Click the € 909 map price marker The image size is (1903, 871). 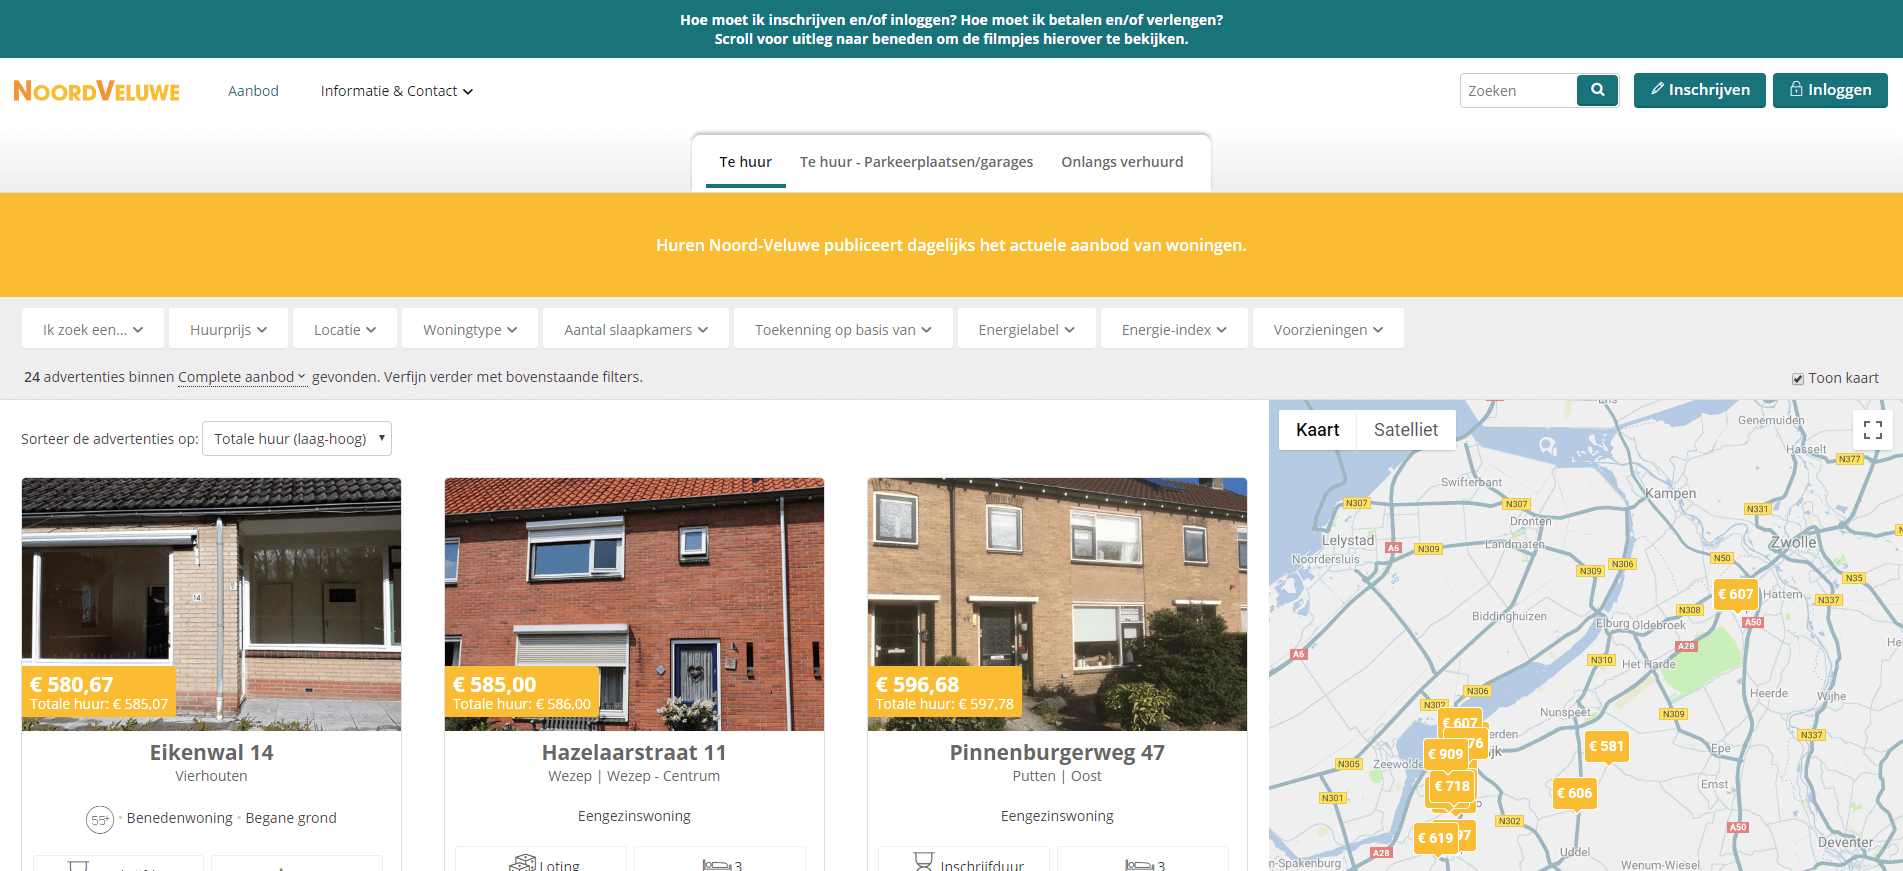click(x=1444, y=754)
